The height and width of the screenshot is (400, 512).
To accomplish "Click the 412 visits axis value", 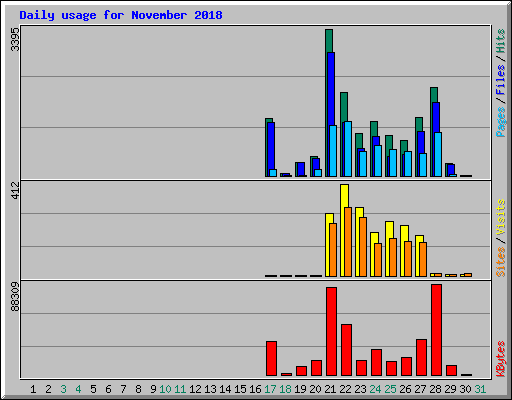I will pyautogui.click(x=15, y=190).
